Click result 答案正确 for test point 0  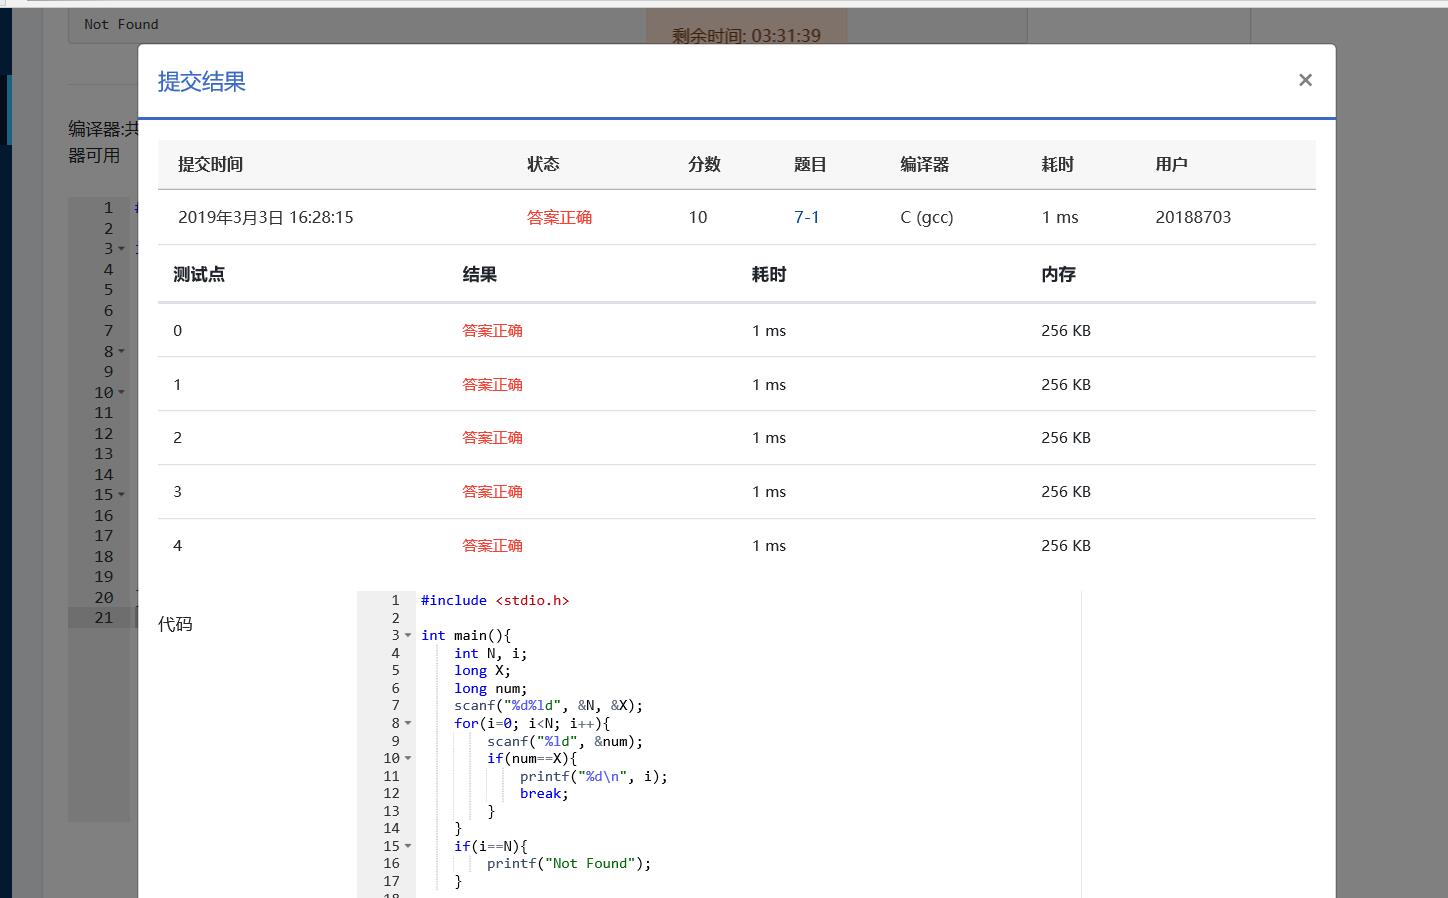coord(492,330)
